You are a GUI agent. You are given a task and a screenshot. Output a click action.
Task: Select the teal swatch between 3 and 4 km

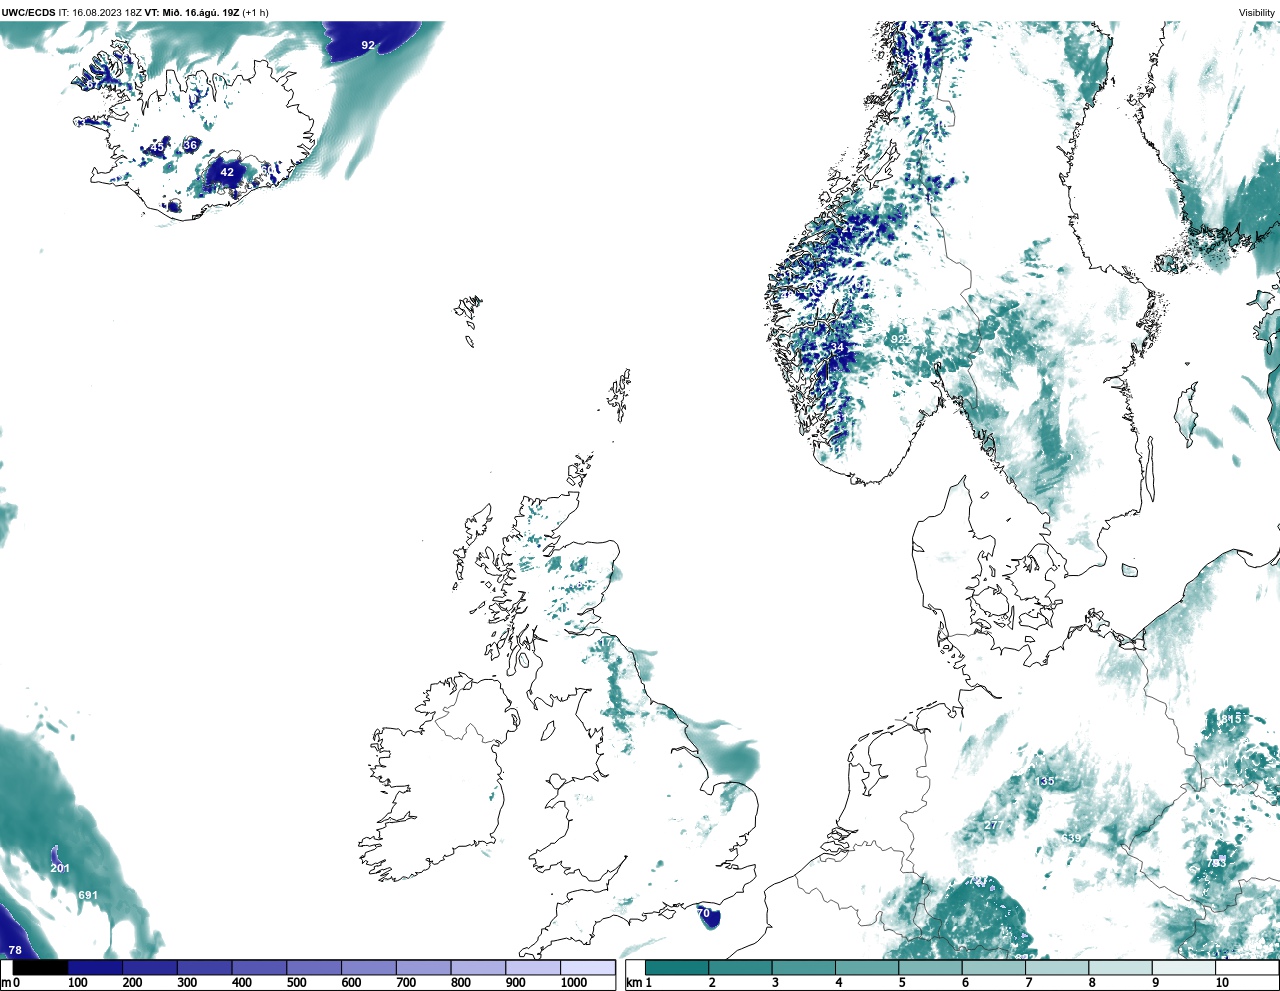(x=803, y=968)
